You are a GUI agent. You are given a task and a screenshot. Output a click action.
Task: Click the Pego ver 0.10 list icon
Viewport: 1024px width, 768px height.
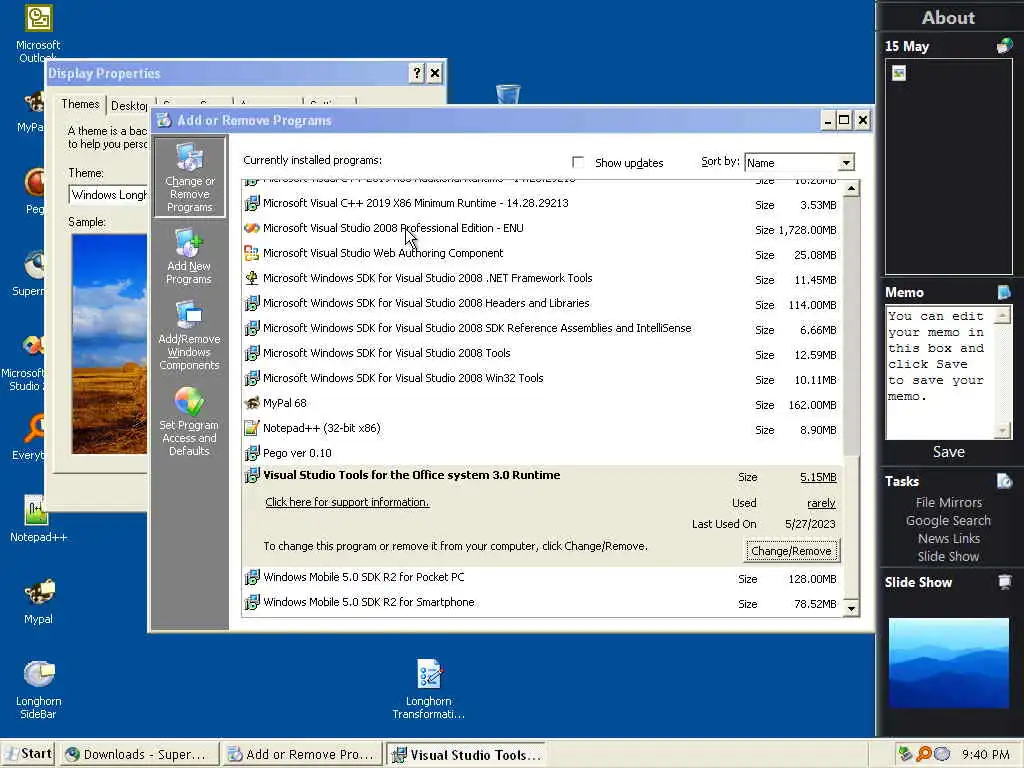(251, 453)
